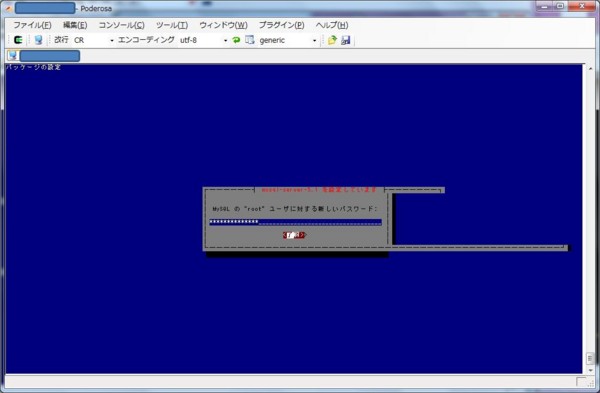Click the new connection toolbar icon

click(18, 40)
